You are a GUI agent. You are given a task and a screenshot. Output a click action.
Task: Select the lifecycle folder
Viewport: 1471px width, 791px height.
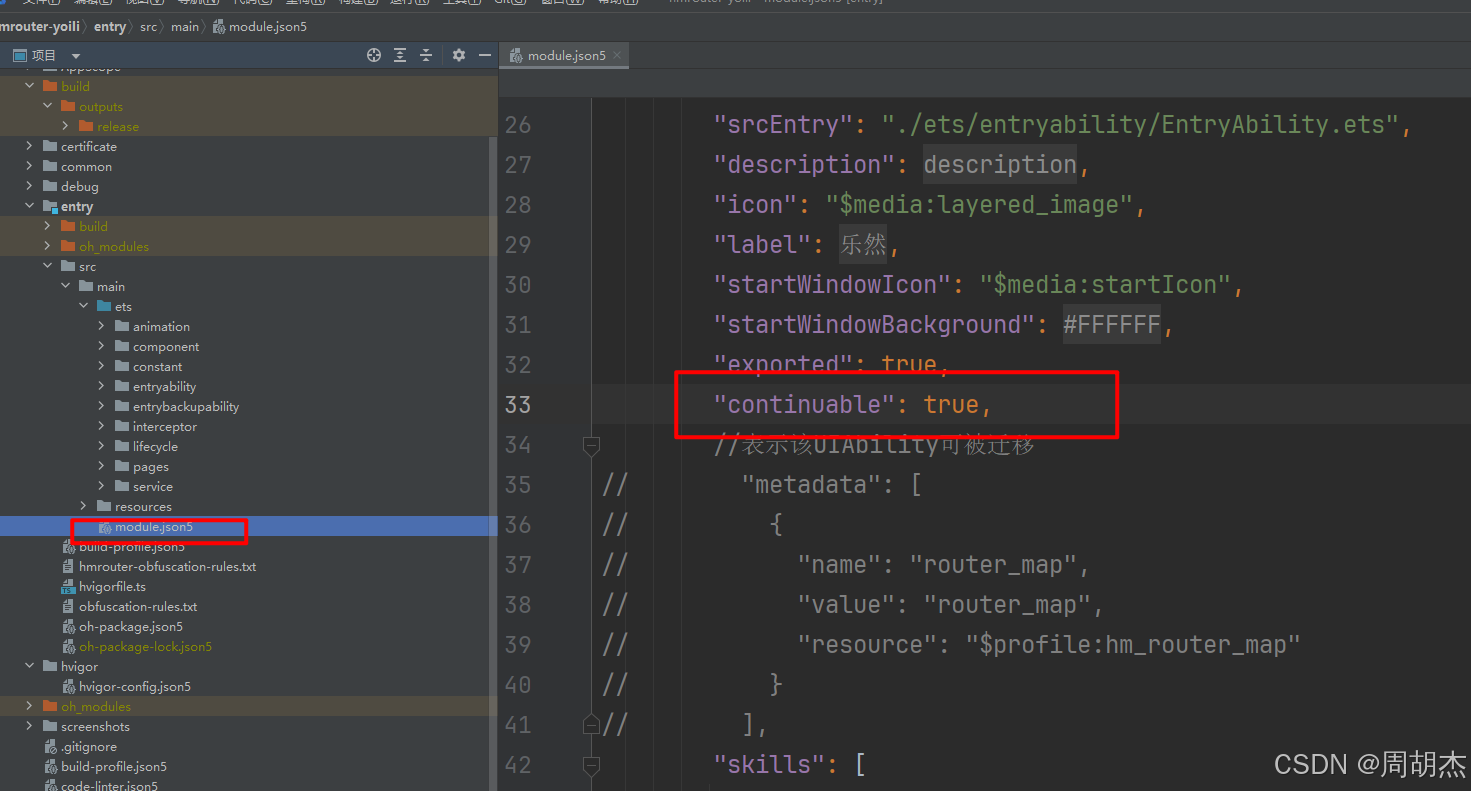(x=155, y=446)
